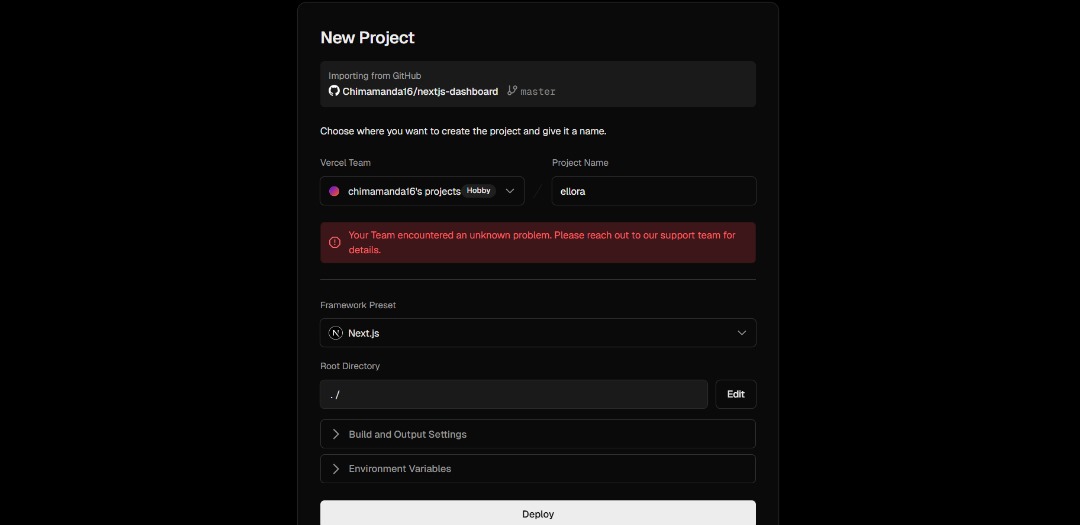Click the Deploy button
This screenshot has width=1080, height=525.
(x=538, y=513)
